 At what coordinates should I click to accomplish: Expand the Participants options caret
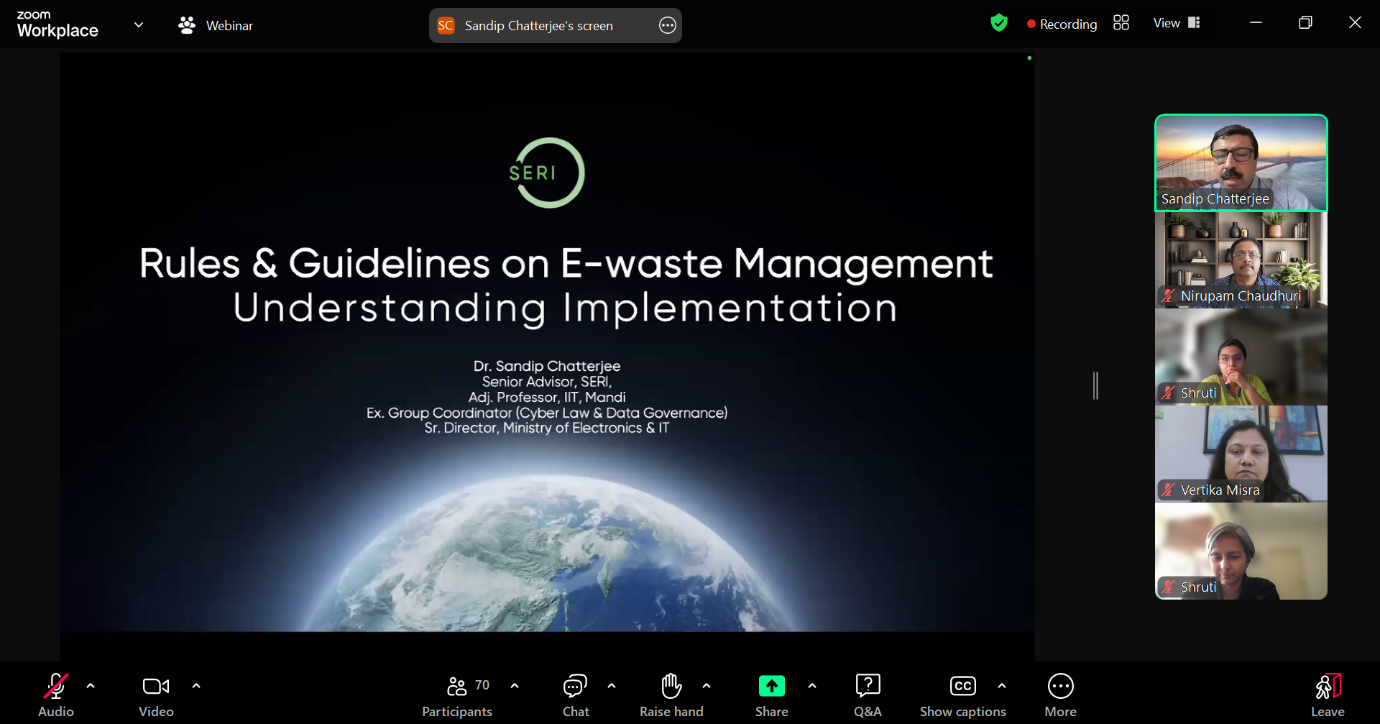click(515, 686)
